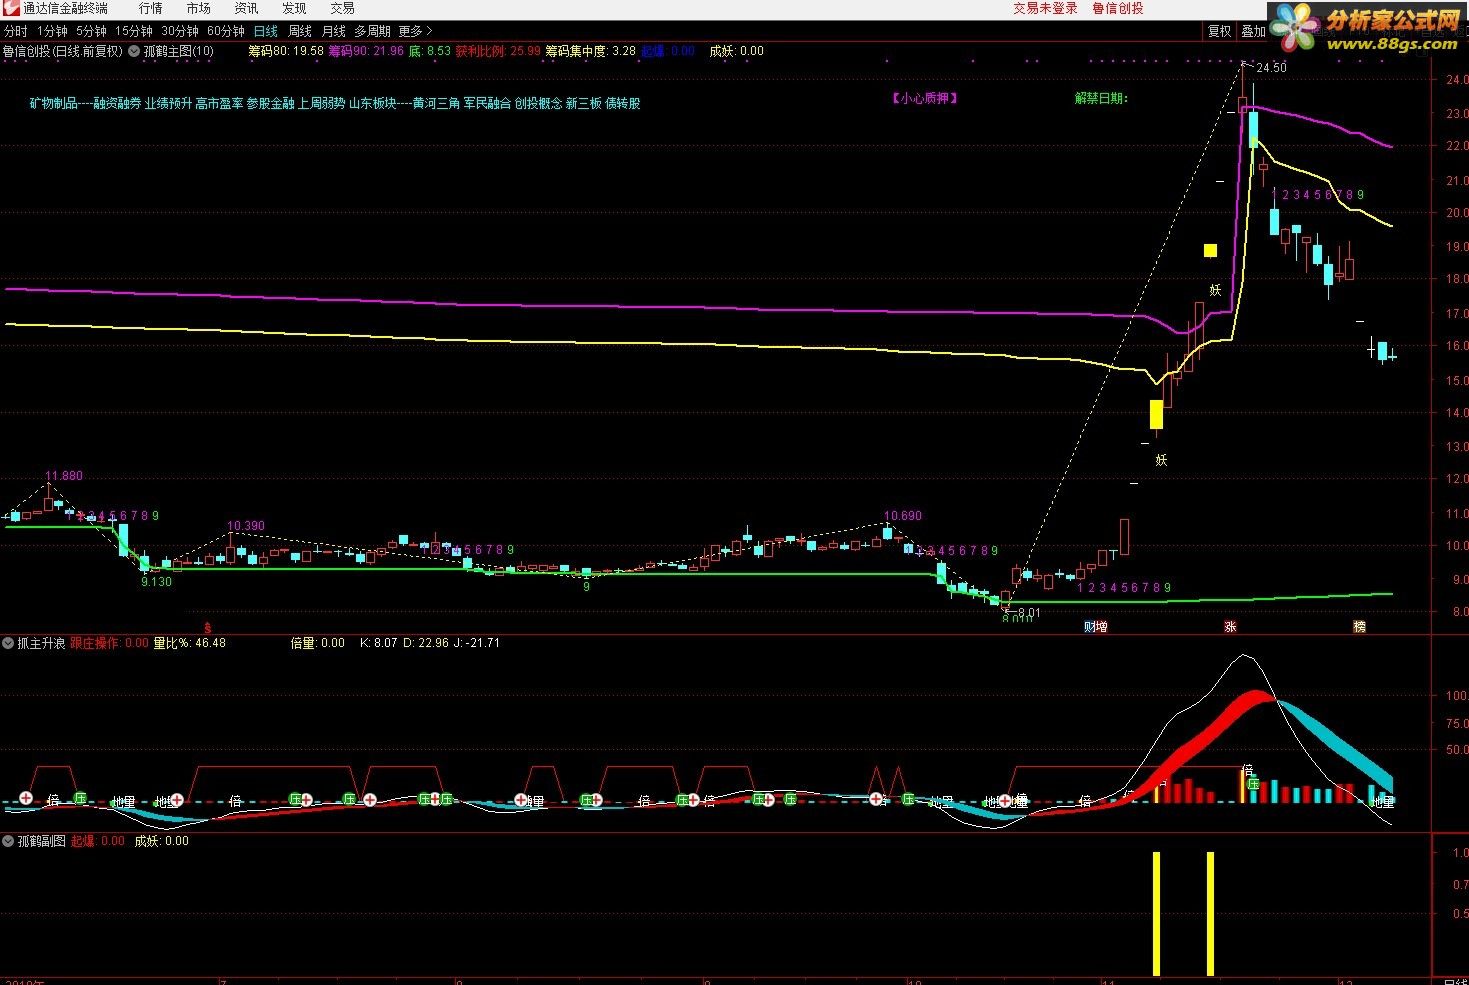Click the 获利比例: 25.99 value
1469x985 pixels.
(498, 51)
